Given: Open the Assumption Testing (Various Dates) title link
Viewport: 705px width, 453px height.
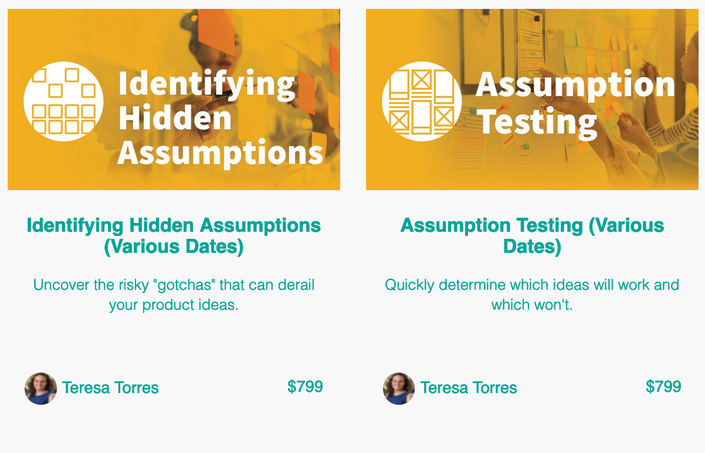Looking at the screenshot, I should coord(532,236).
